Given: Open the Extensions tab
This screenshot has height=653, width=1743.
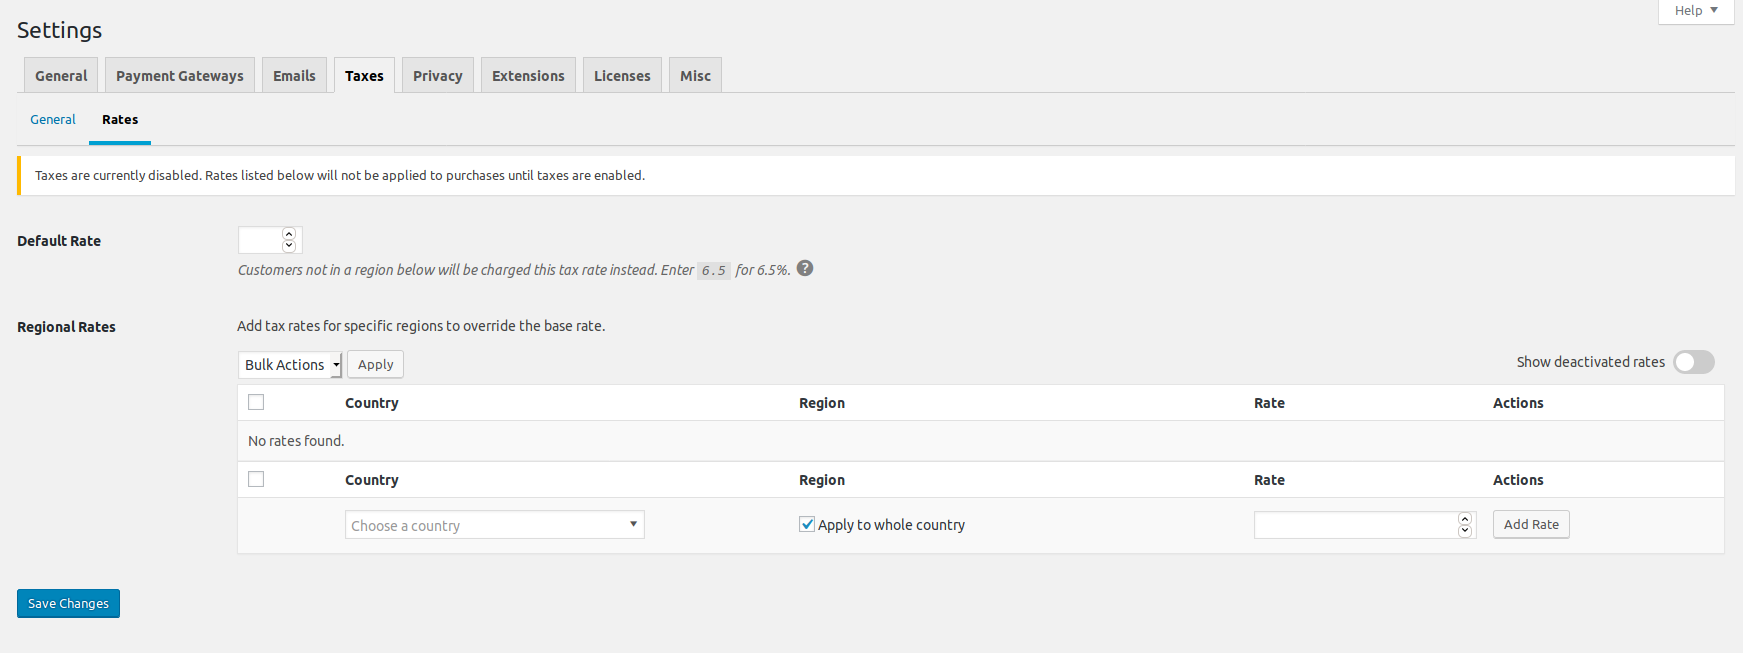Looking at the screenshot, I should point(528,76).
